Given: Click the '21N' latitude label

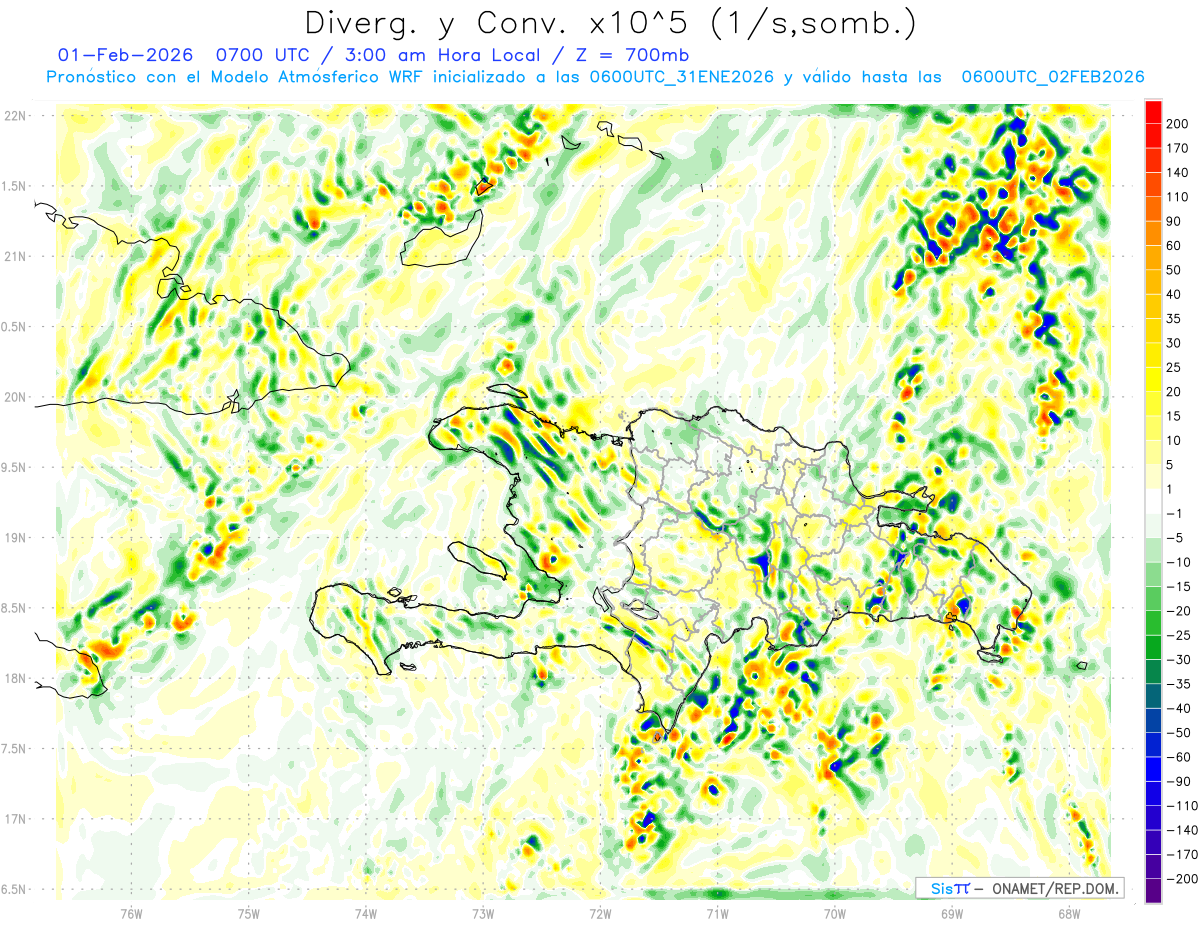Looking at the screenshot, I should (14, 257).
